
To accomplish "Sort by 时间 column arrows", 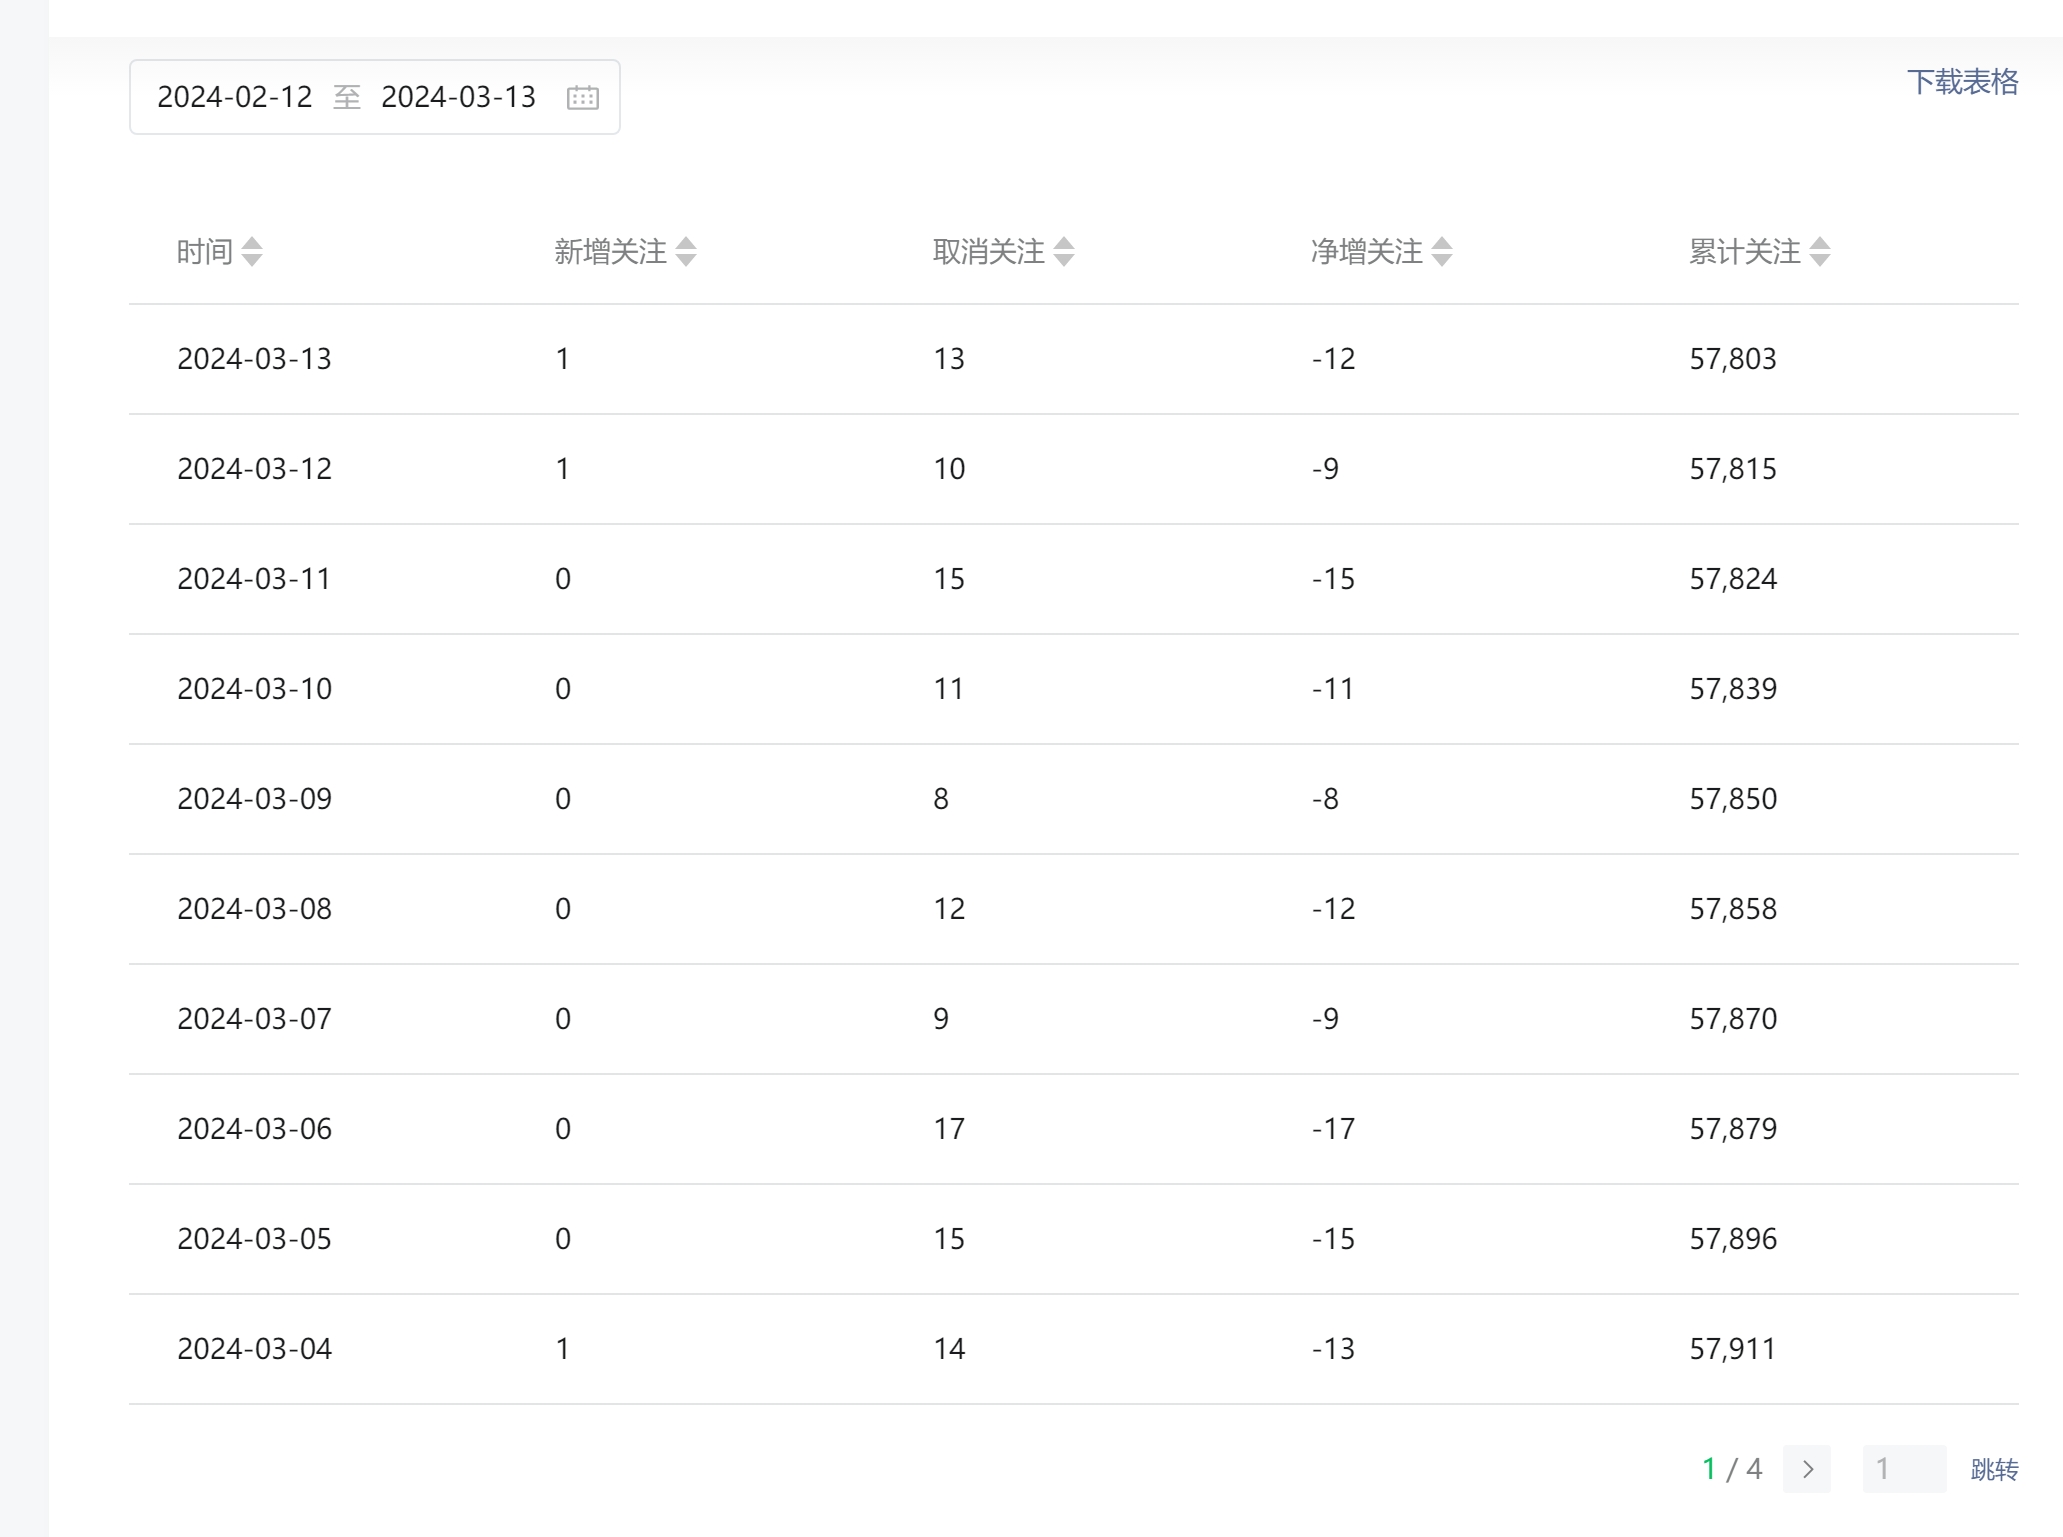I will pos(252,252).
